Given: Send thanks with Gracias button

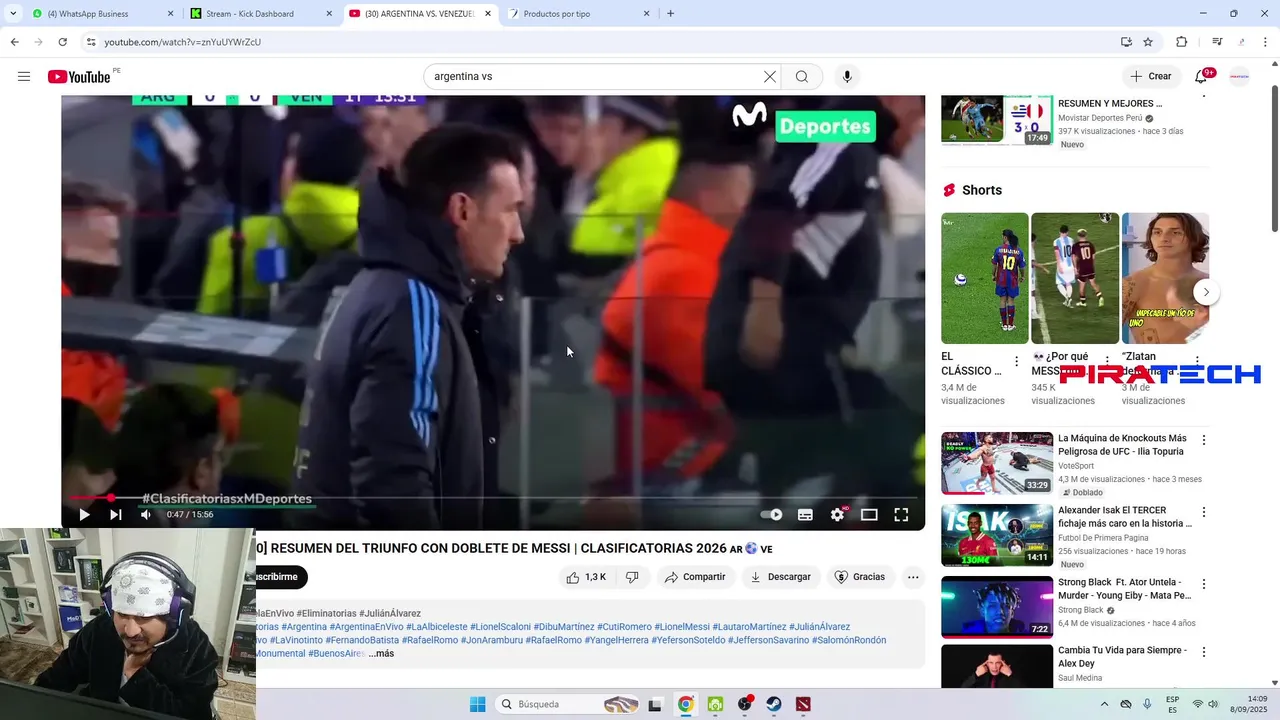Looking at the screenshot, I should coord(860,577).
